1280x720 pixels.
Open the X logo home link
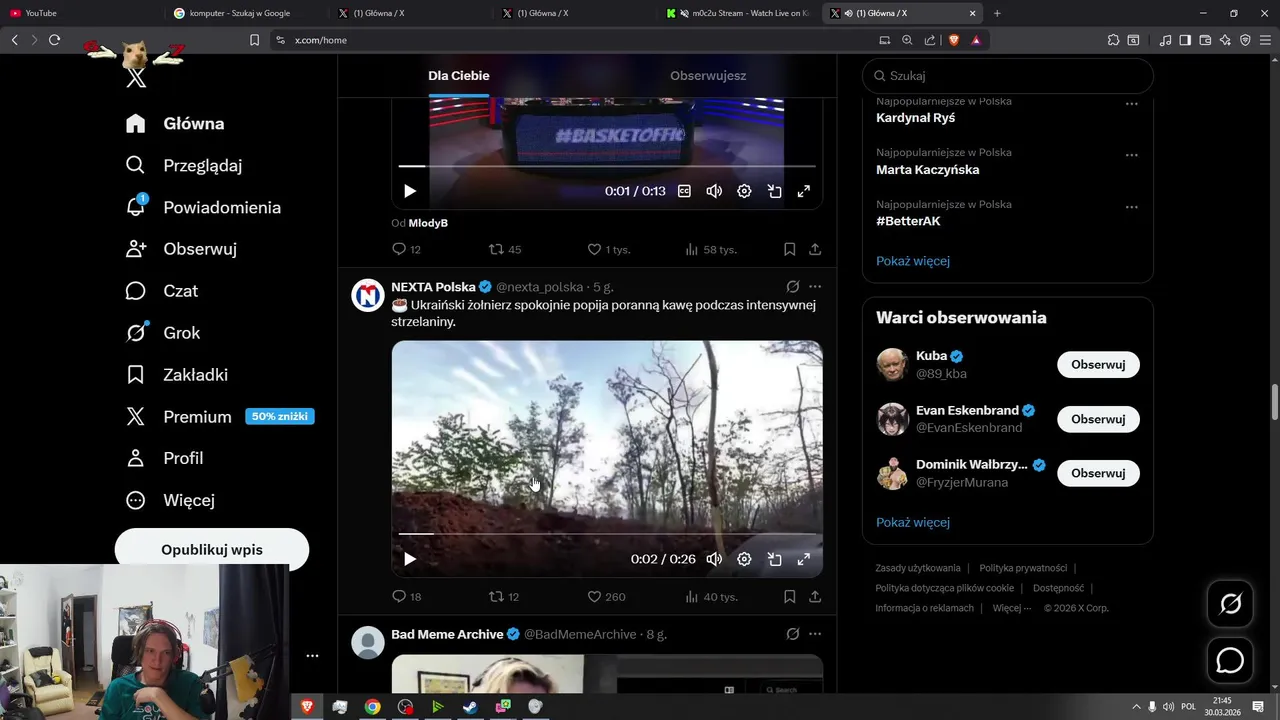[136, 78]
